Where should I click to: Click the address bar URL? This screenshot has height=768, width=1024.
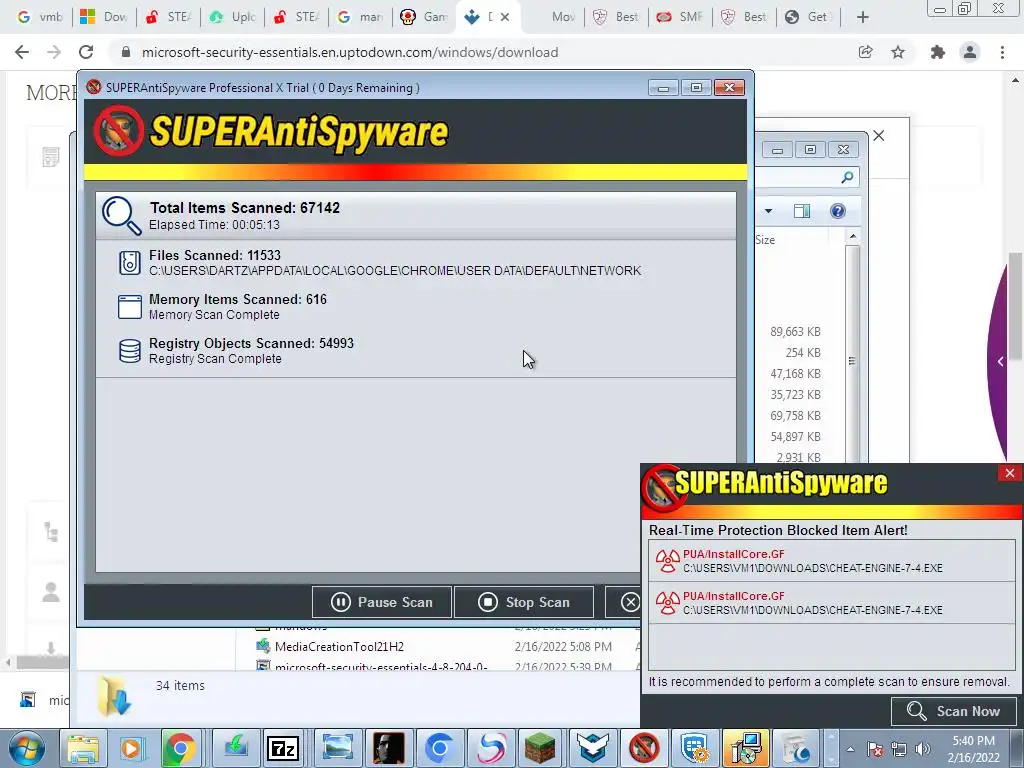point(350,52)
